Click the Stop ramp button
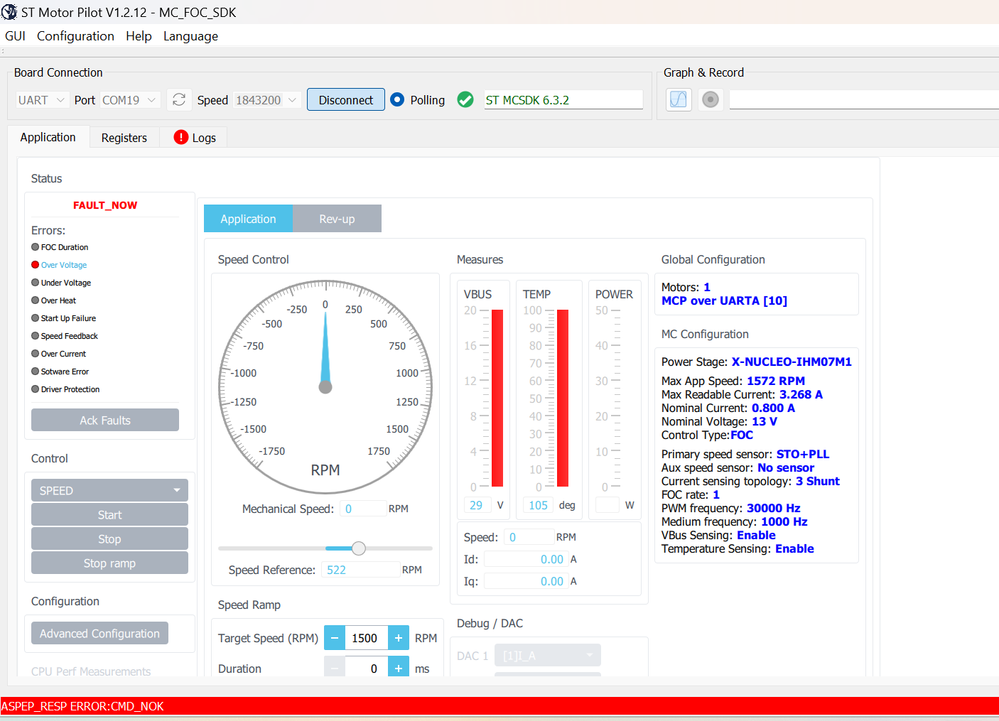Viewport: 999px width, 721px height. click(110, 563)
